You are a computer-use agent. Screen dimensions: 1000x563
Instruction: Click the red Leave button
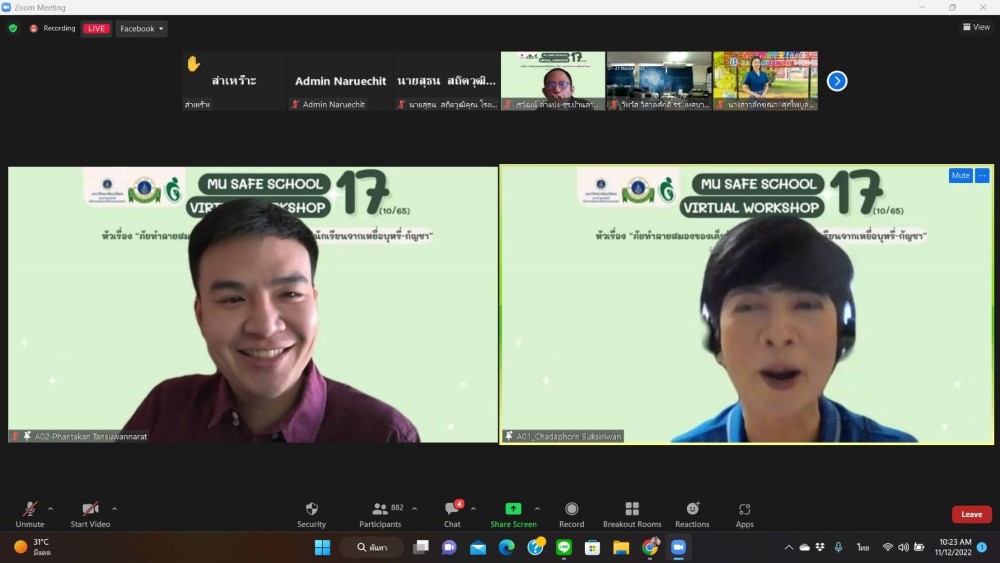tap(971, 514)
